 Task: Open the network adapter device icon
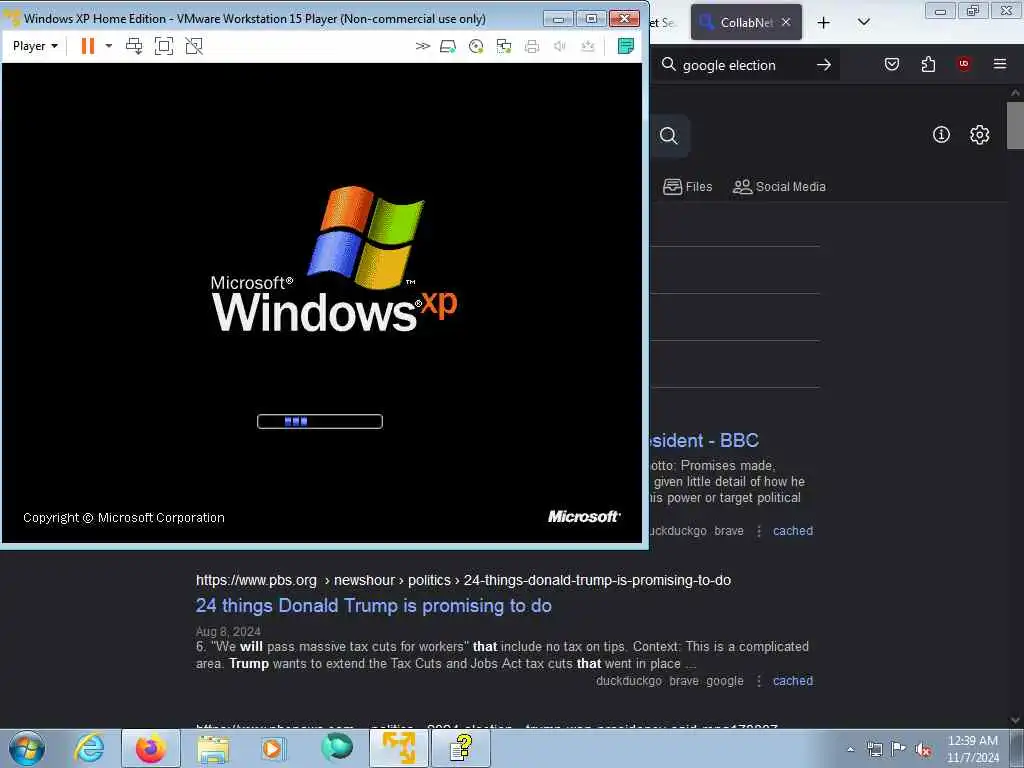tap(504, 46)
